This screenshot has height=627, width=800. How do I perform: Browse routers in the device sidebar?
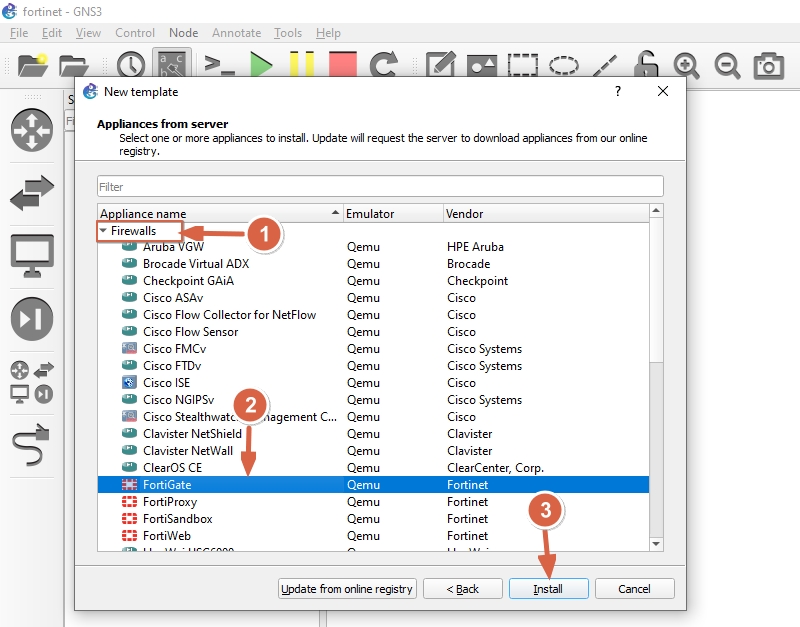click(x=31, y=130)
